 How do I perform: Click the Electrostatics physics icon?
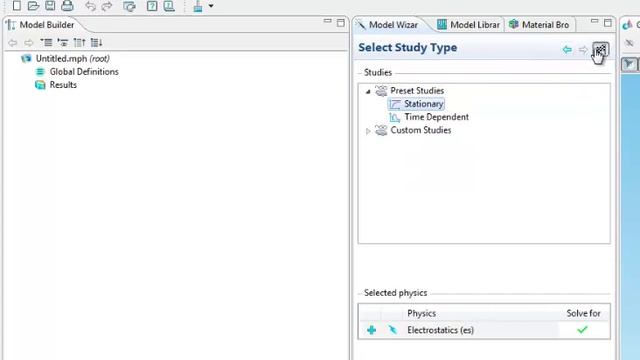393,330
